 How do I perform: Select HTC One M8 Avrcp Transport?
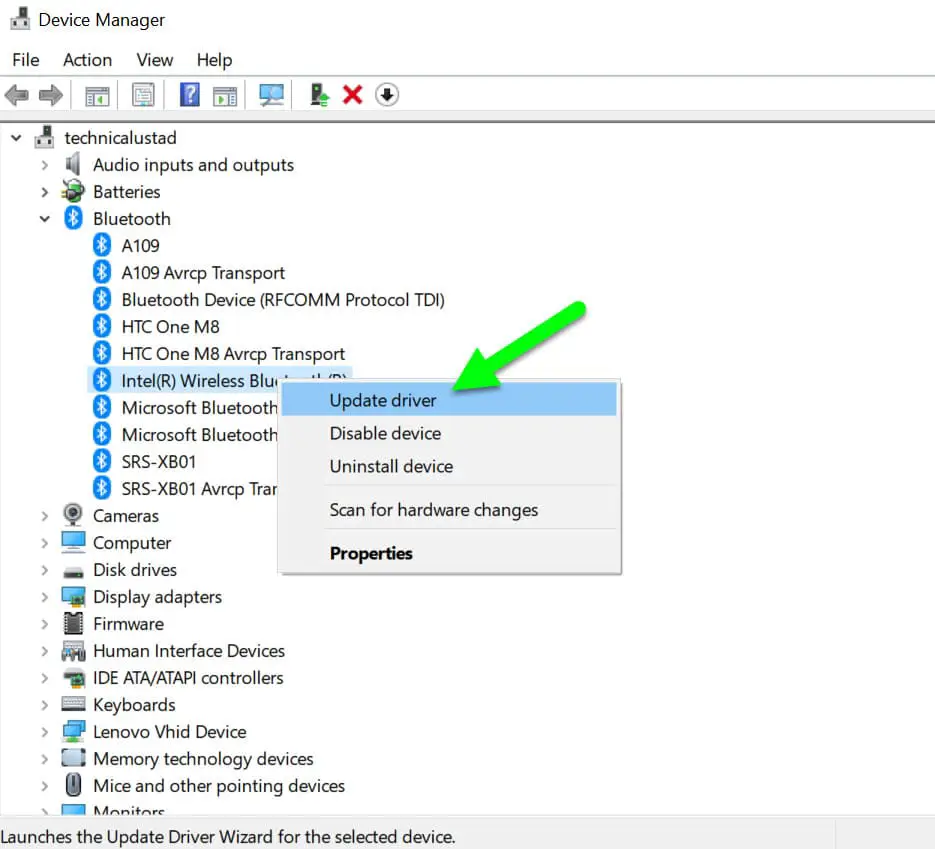coord(233,354)
